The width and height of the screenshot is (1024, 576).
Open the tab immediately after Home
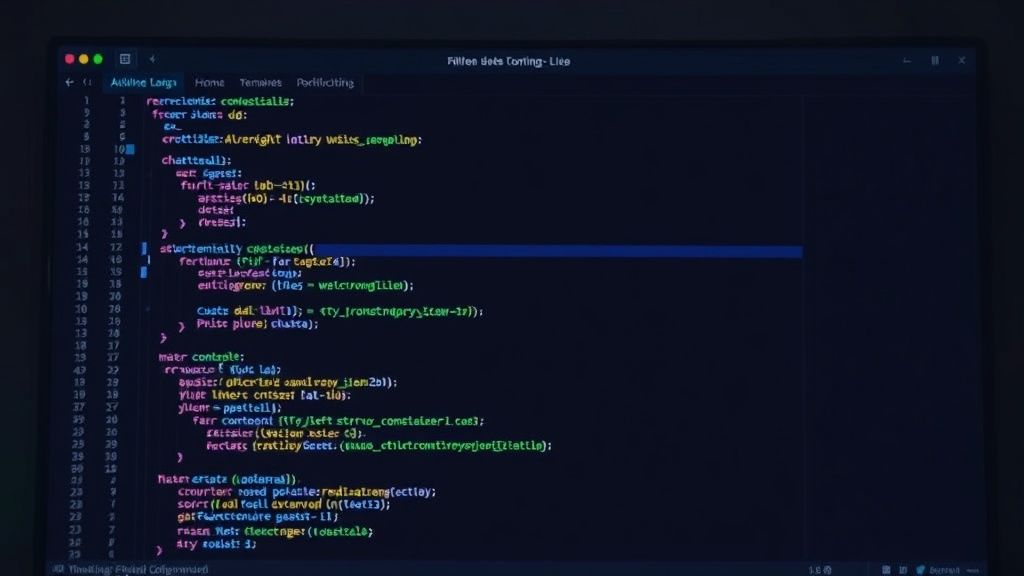pos(260,82)
